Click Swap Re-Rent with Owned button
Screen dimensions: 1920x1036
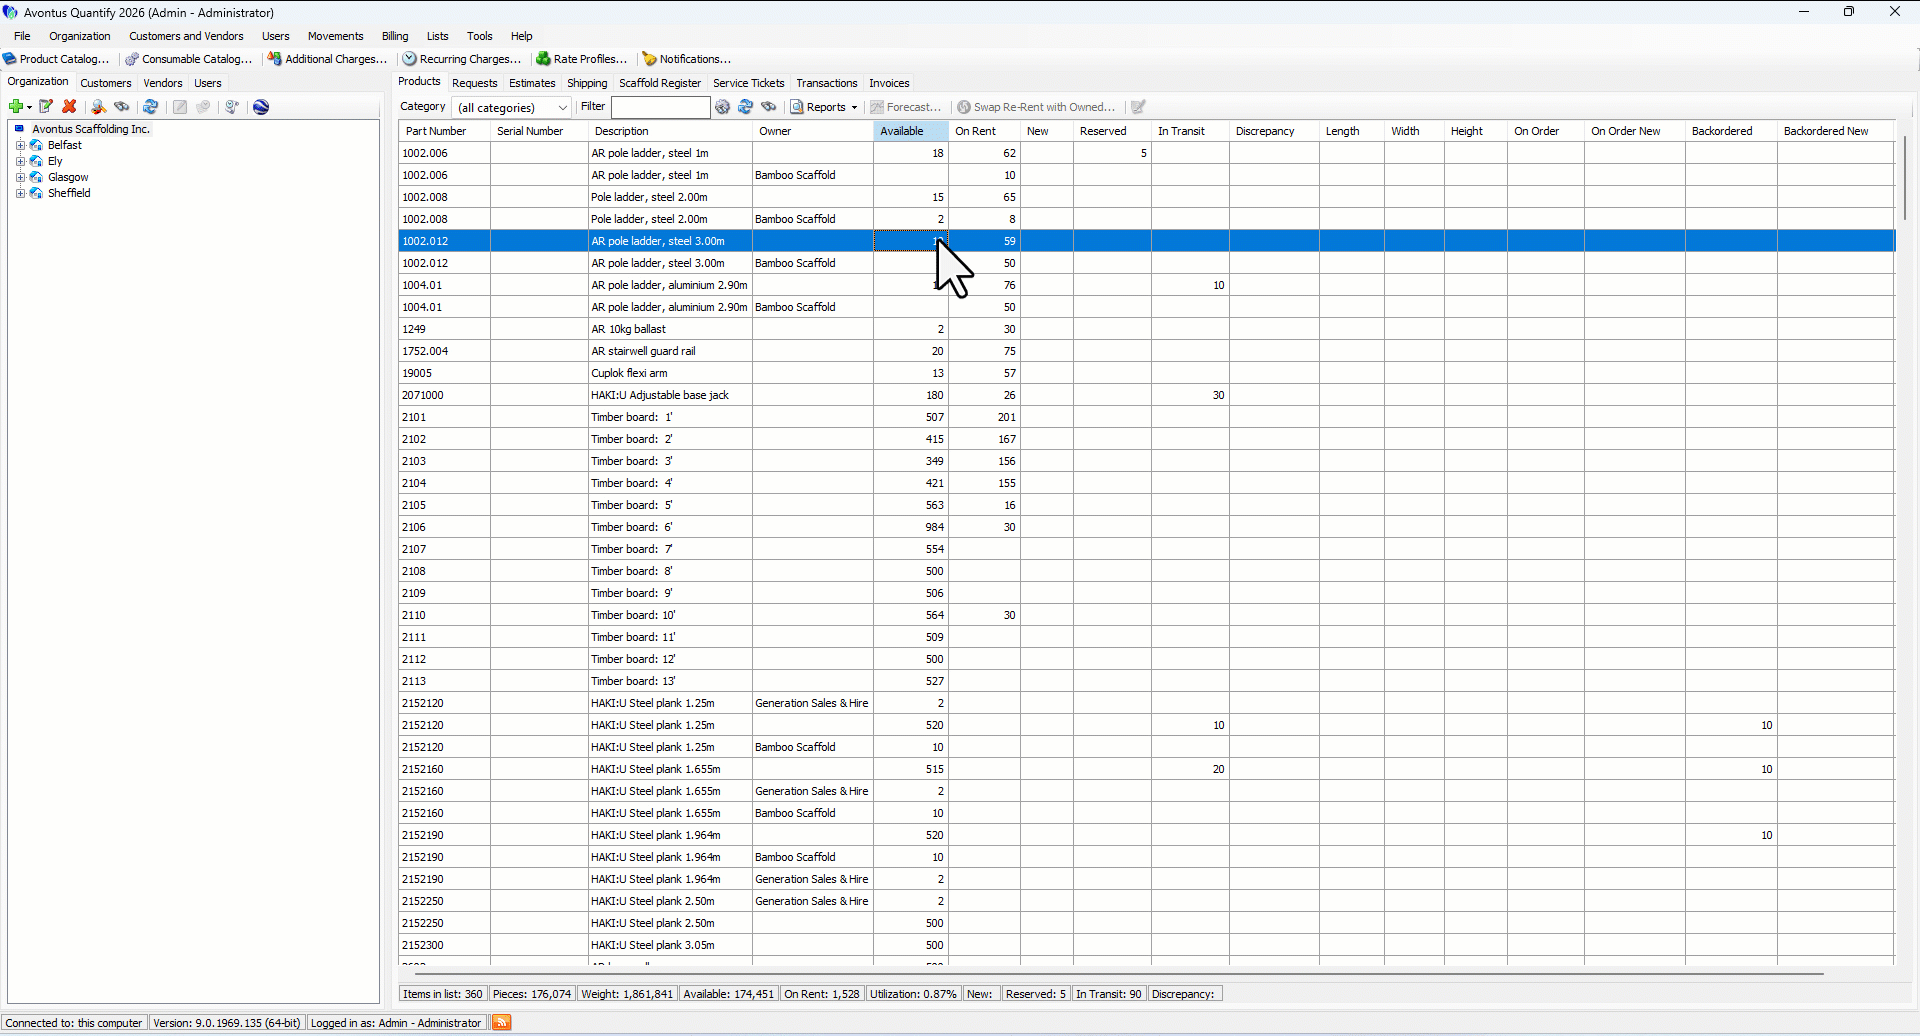tap(1036, 107)
